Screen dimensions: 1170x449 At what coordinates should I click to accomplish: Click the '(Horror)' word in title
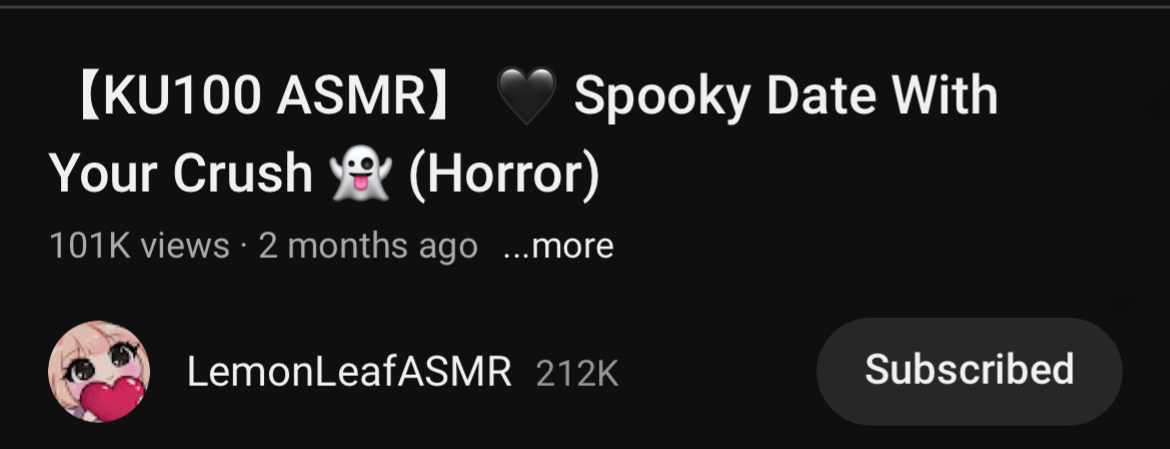pyautogui.click(x=504, y=174)
